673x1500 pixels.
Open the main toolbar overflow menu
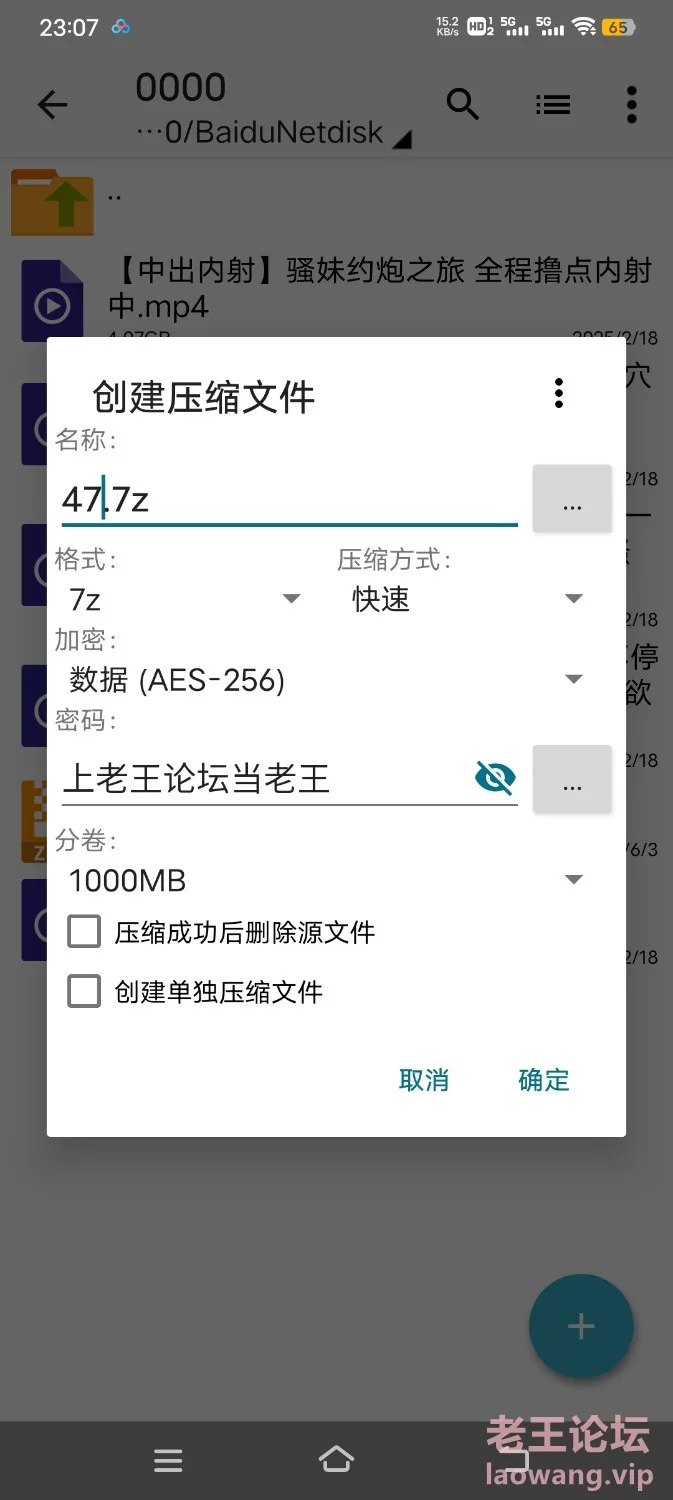(x=631, y=104)
